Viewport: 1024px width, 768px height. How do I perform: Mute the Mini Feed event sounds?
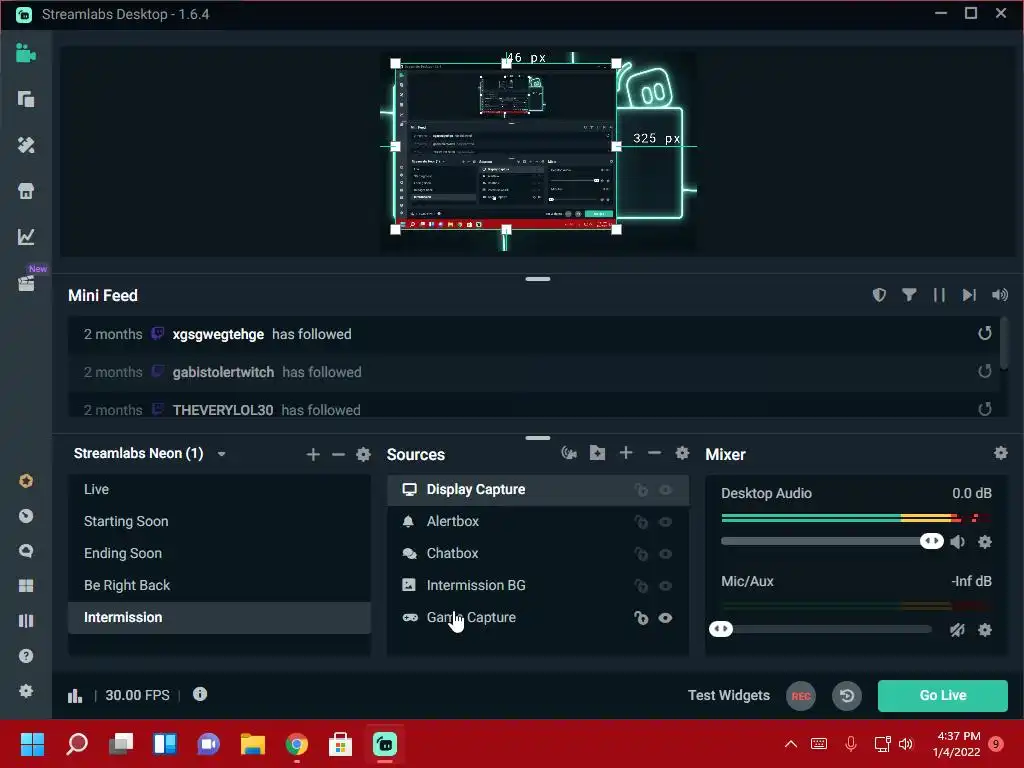[x=999, y=295]
